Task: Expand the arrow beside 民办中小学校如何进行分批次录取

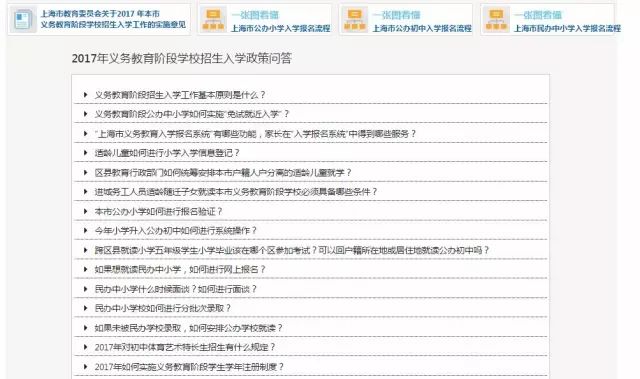Action: point(85,308)
